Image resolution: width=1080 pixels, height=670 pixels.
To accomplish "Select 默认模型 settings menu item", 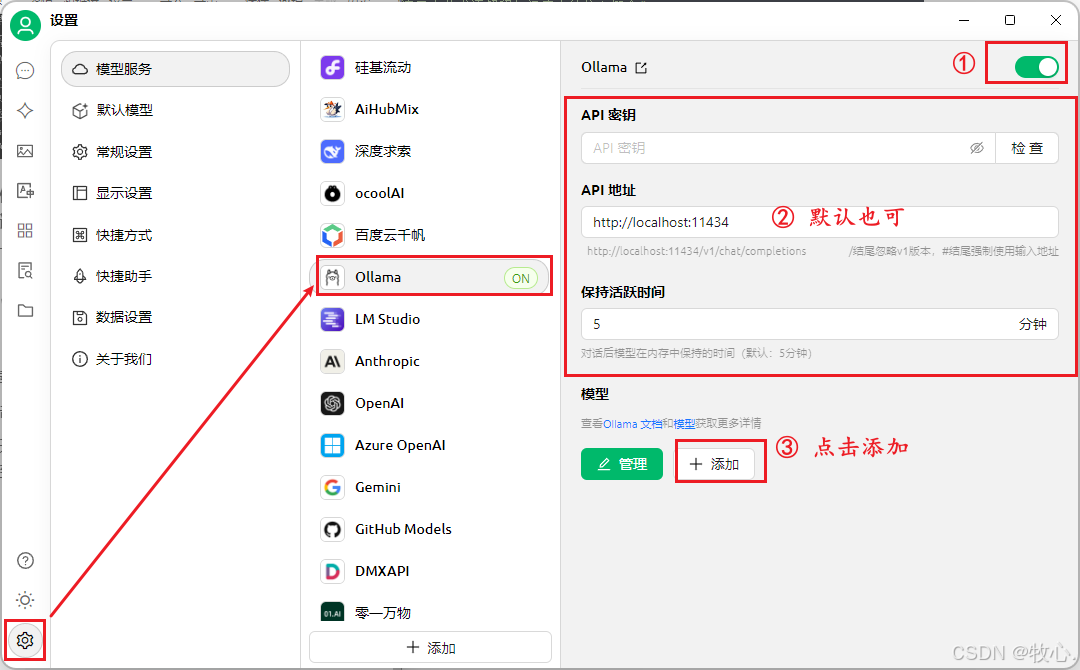I will (176, 110).
